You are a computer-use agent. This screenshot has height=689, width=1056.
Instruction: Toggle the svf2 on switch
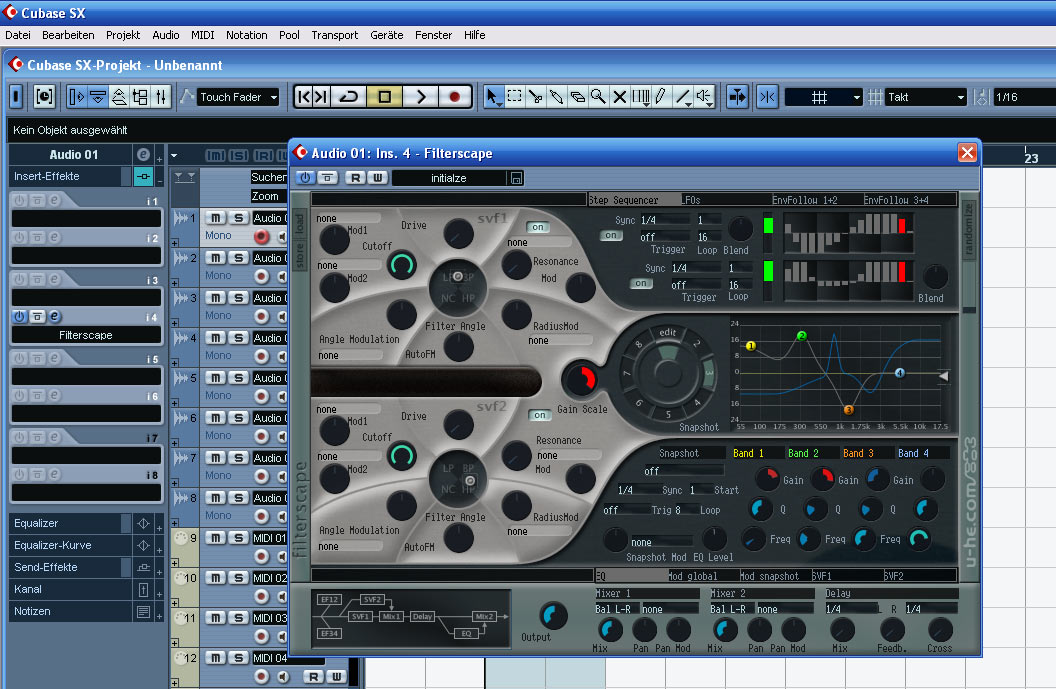539,415
